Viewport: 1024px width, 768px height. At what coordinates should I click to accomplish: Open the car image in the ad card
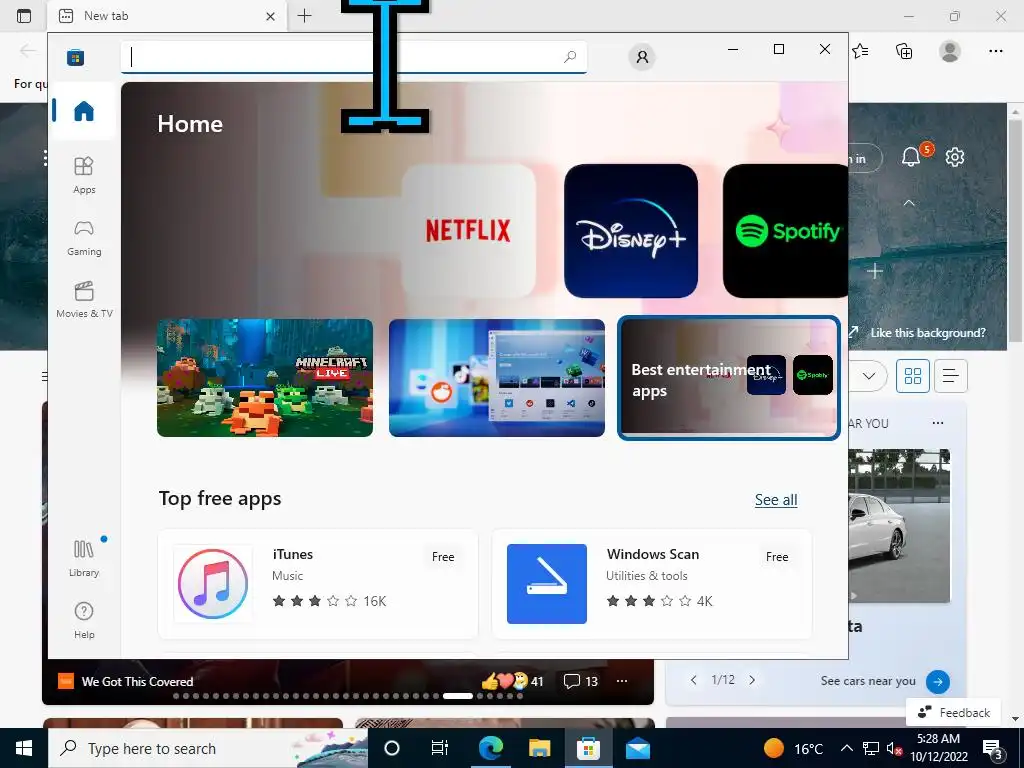coord(899,526)
